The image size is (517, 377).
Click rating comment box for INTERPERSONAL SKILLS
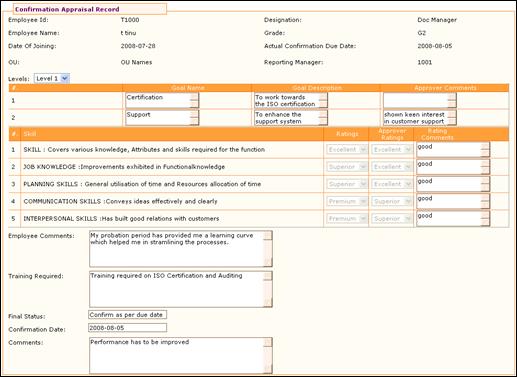coord(453,219)
